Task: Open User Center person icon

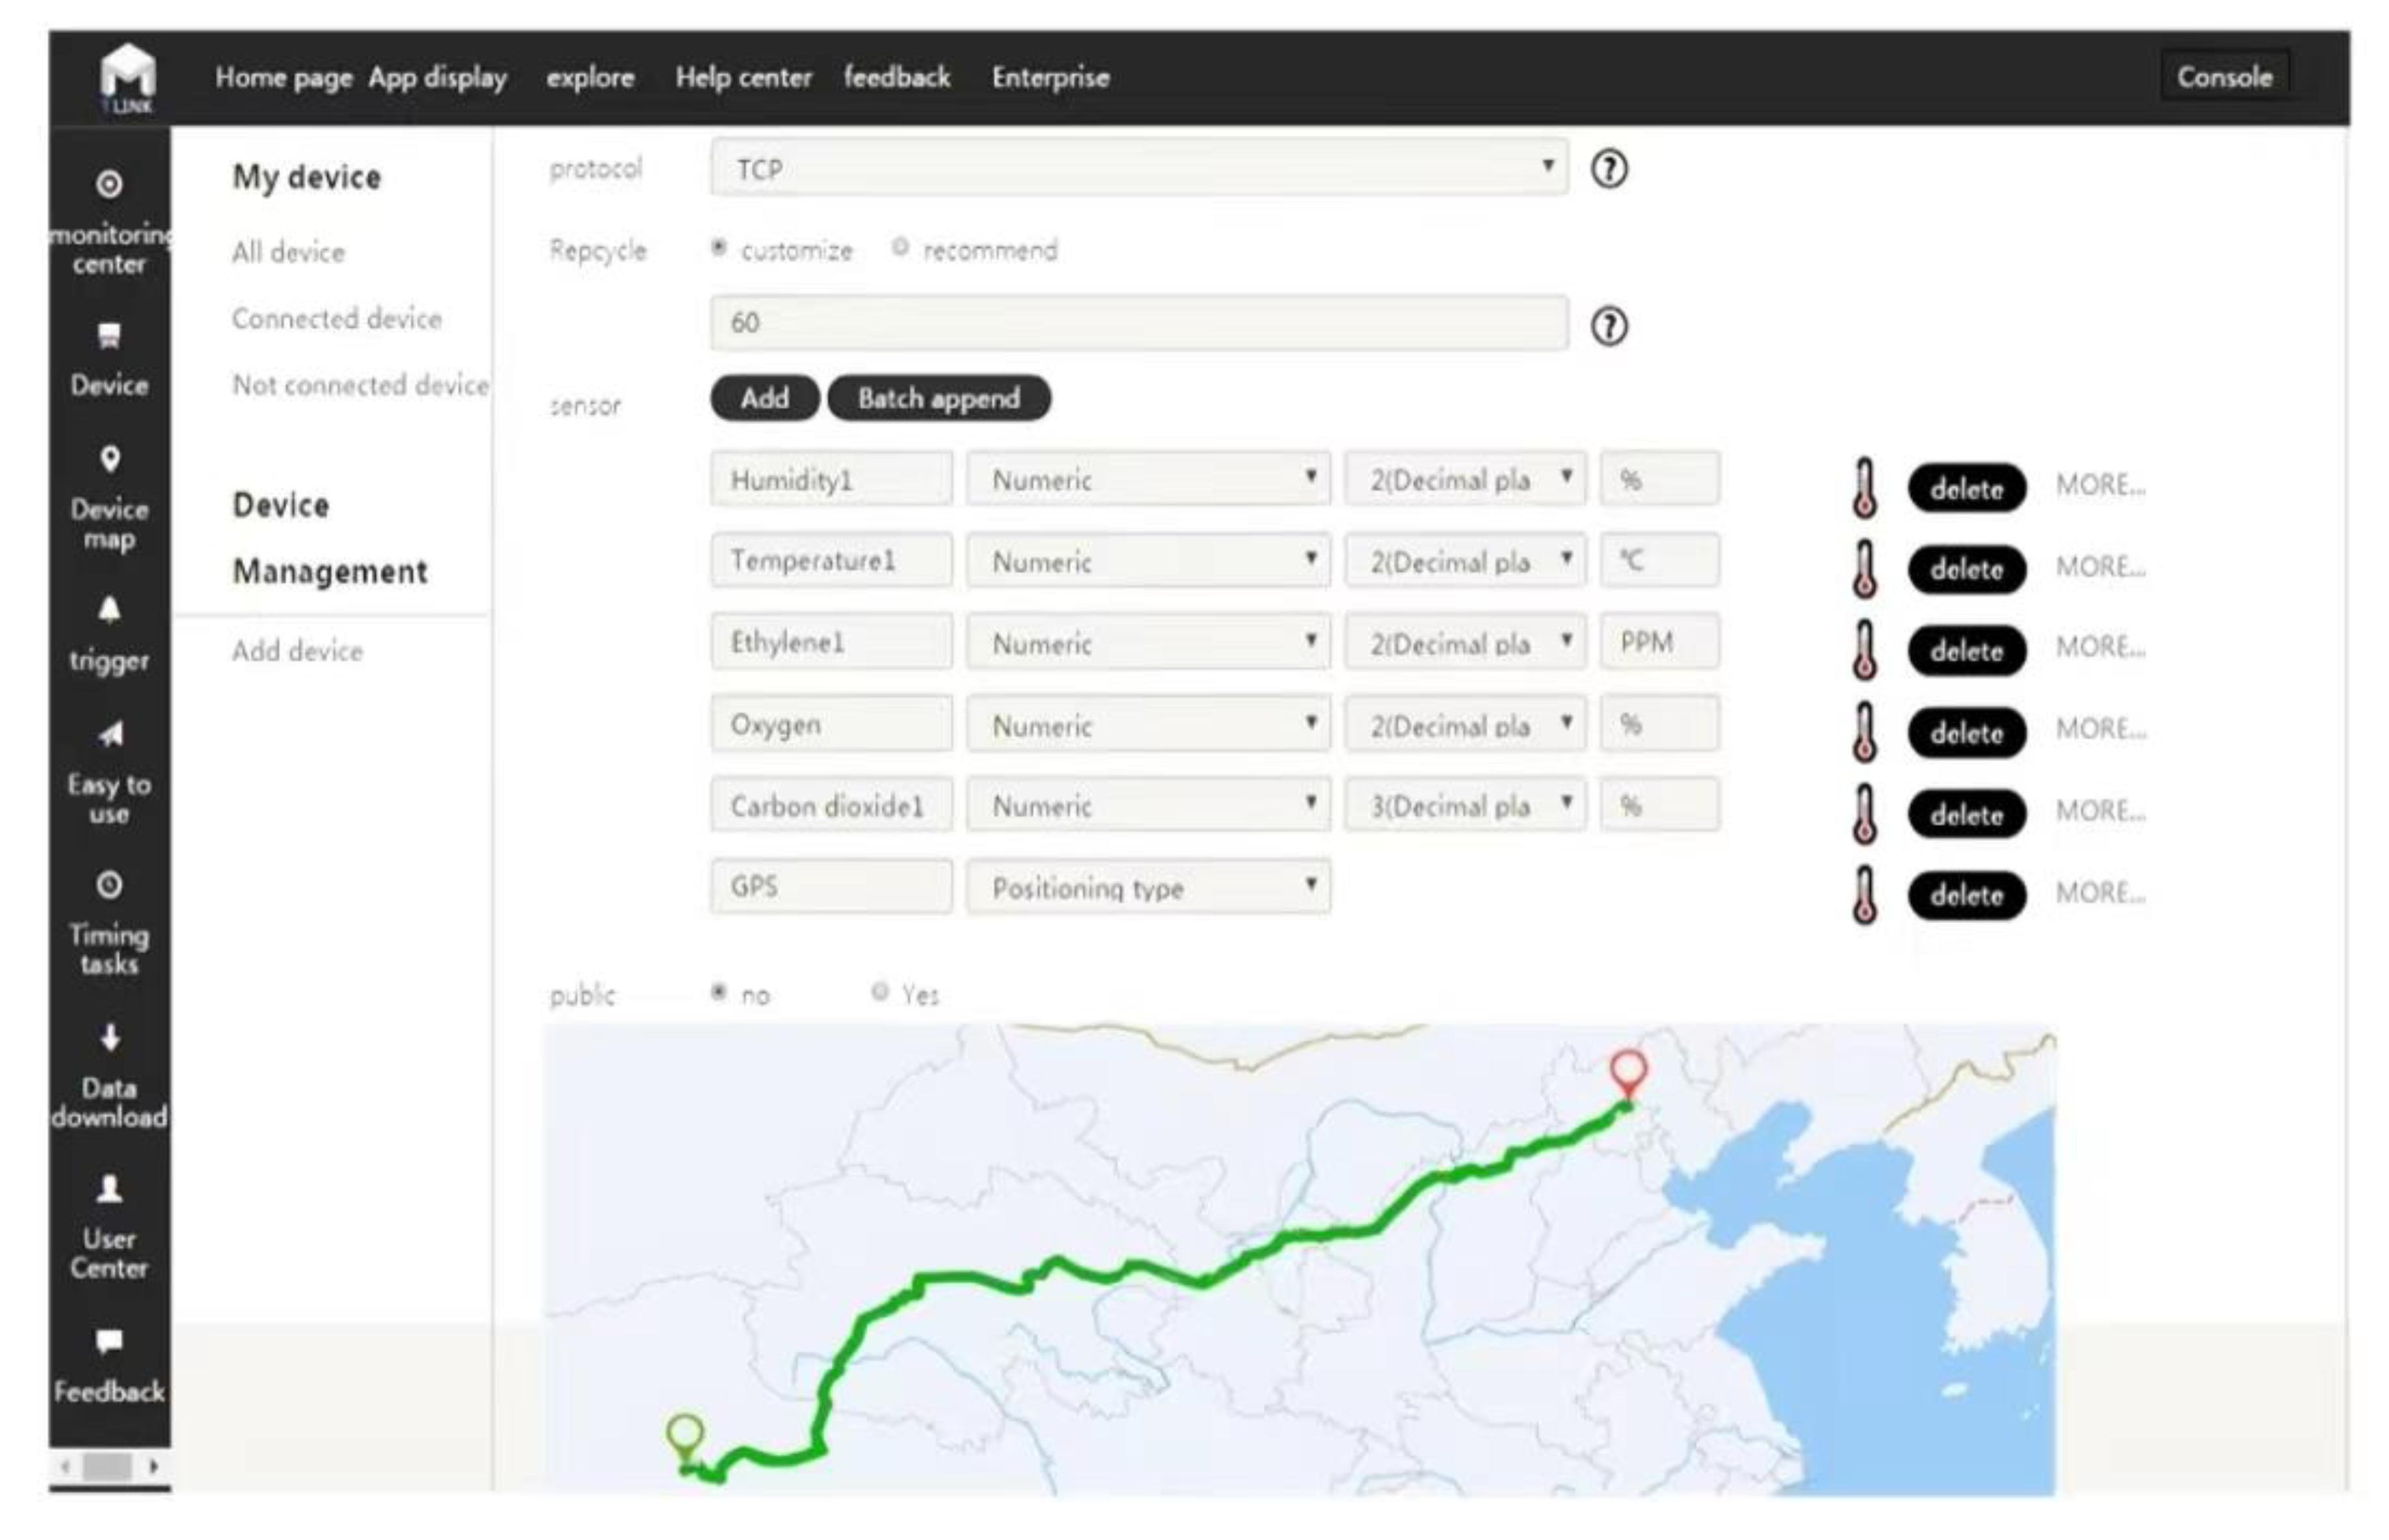Action: click(109, 1189)
